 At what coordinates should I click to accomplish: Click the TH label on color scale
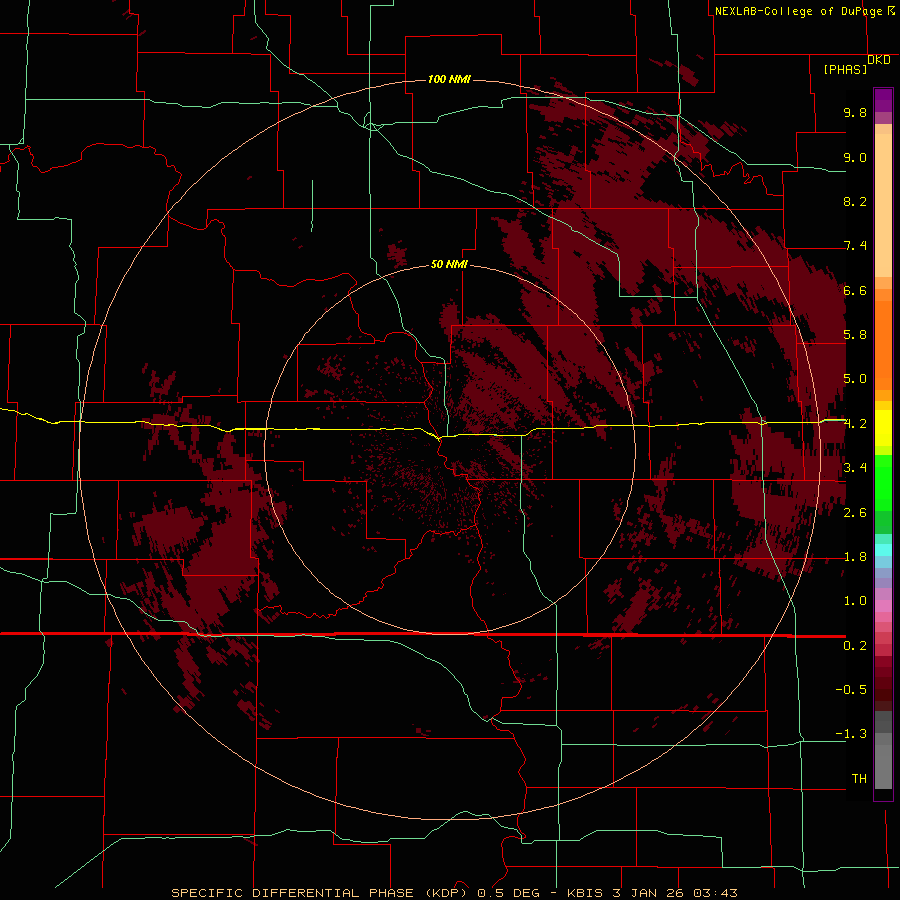tap(859, 779)
